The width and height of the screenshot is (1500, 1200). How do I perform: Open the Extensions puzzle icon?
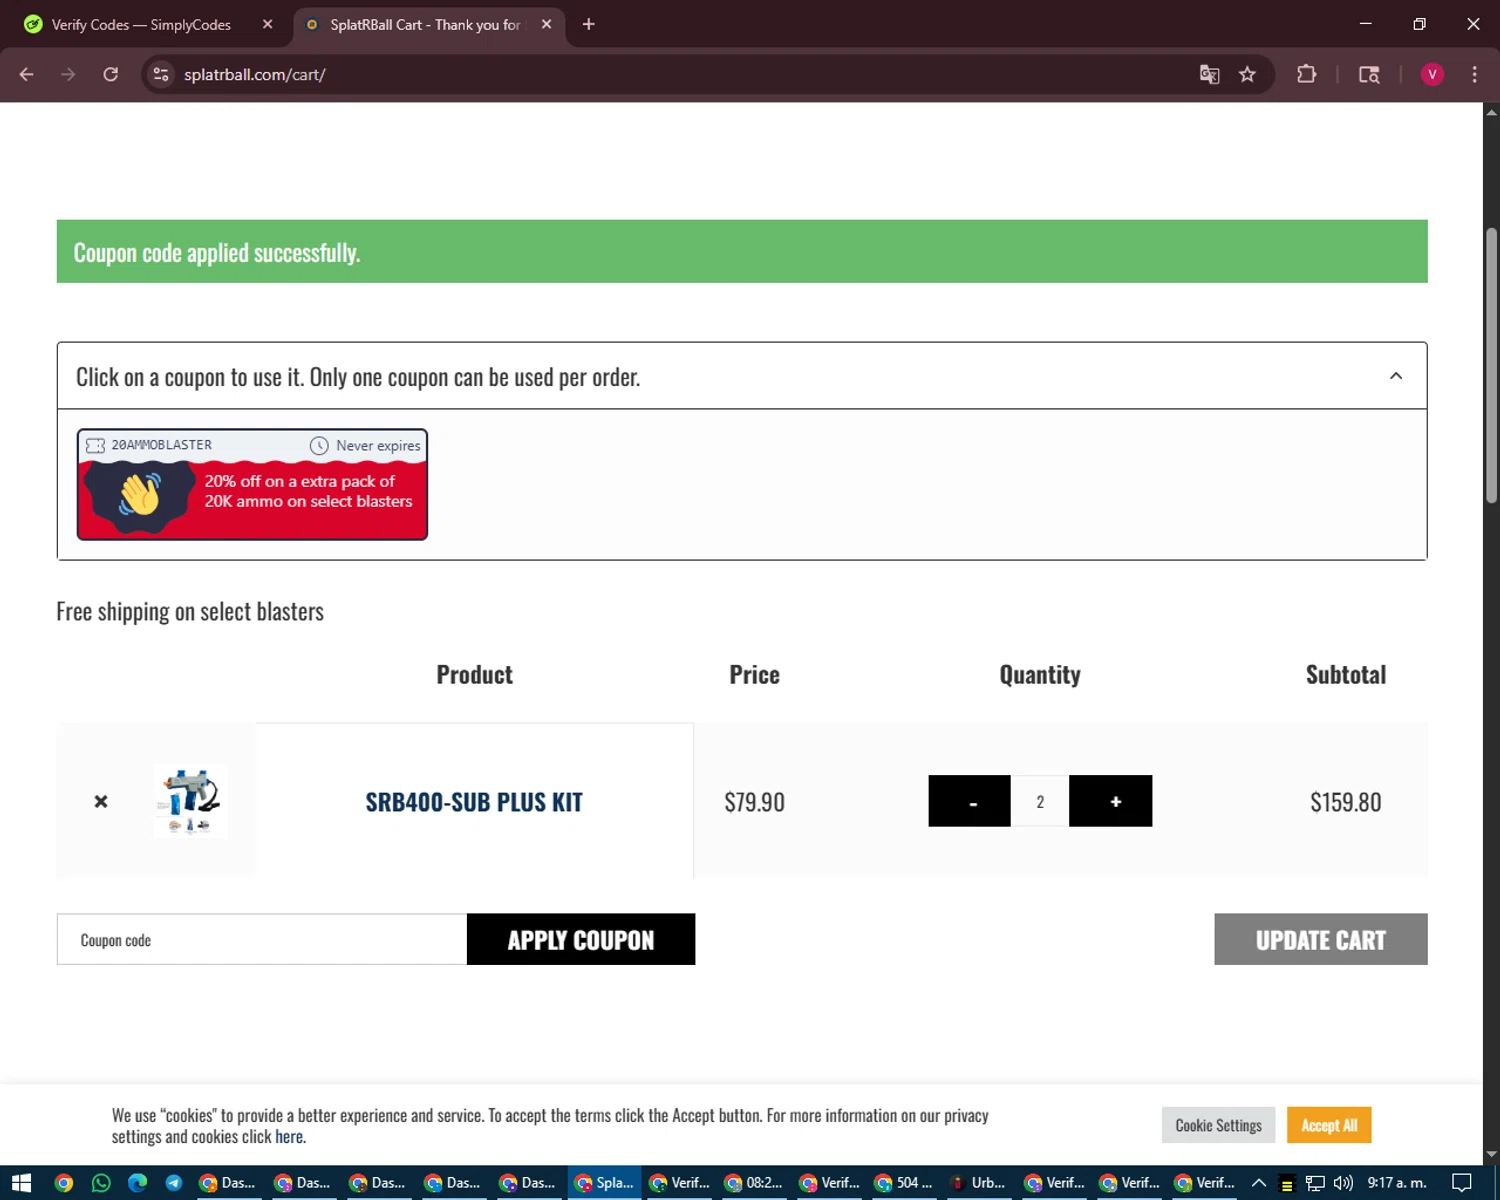1306,74
